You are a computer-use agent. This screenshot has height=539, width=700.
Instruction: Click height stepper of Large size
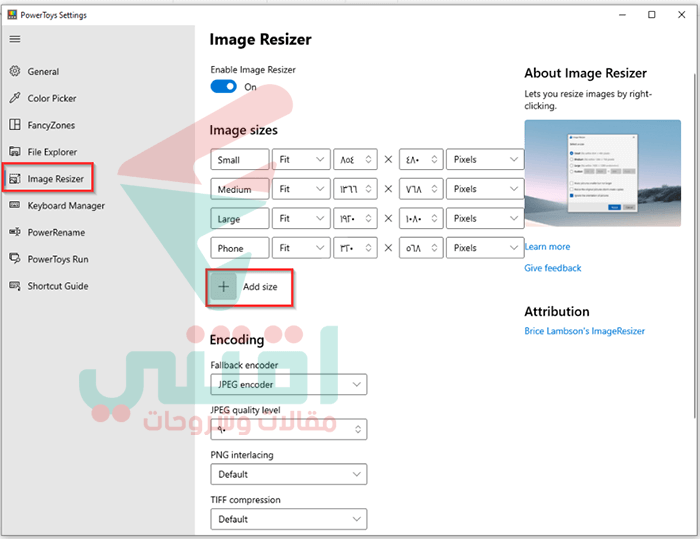point(434,218)
